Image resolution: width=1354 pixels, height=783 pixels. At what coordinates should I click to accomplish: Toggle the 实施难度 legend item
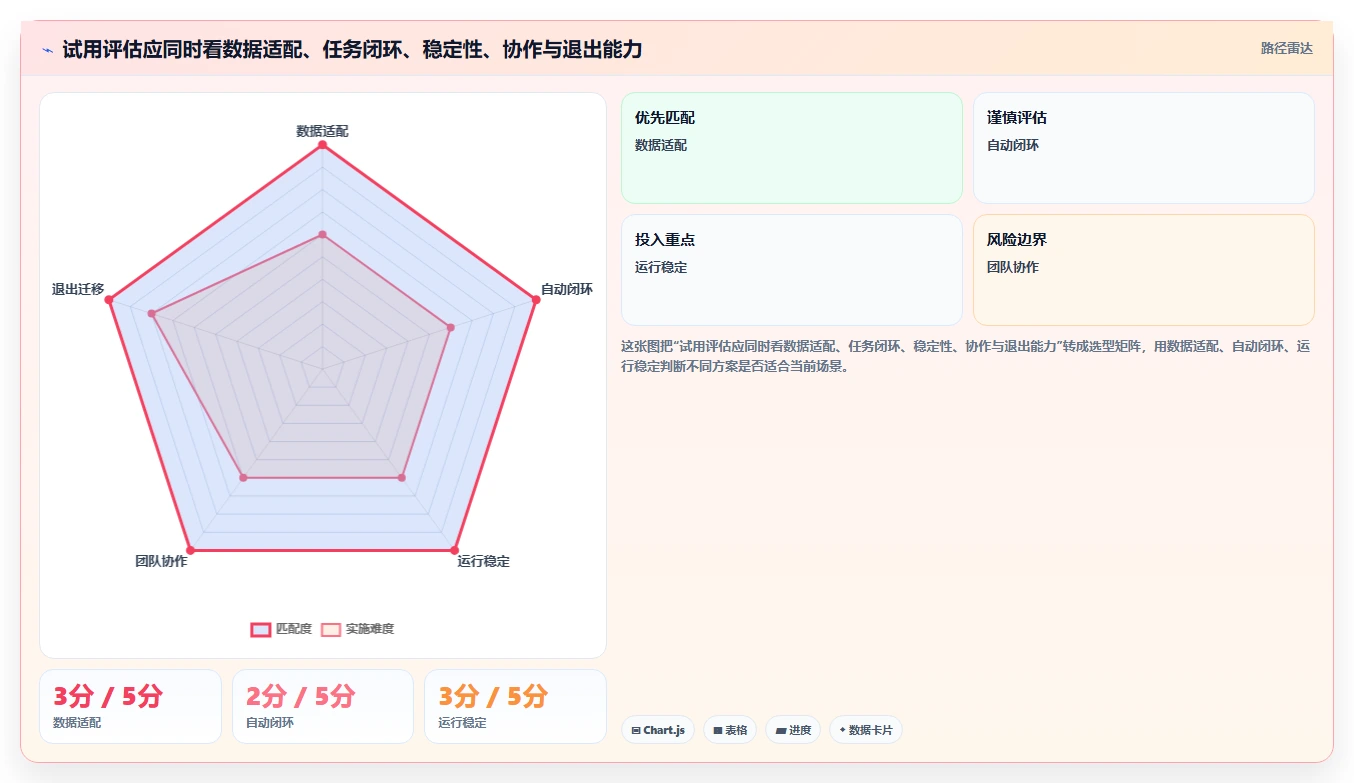pos(358,629)
